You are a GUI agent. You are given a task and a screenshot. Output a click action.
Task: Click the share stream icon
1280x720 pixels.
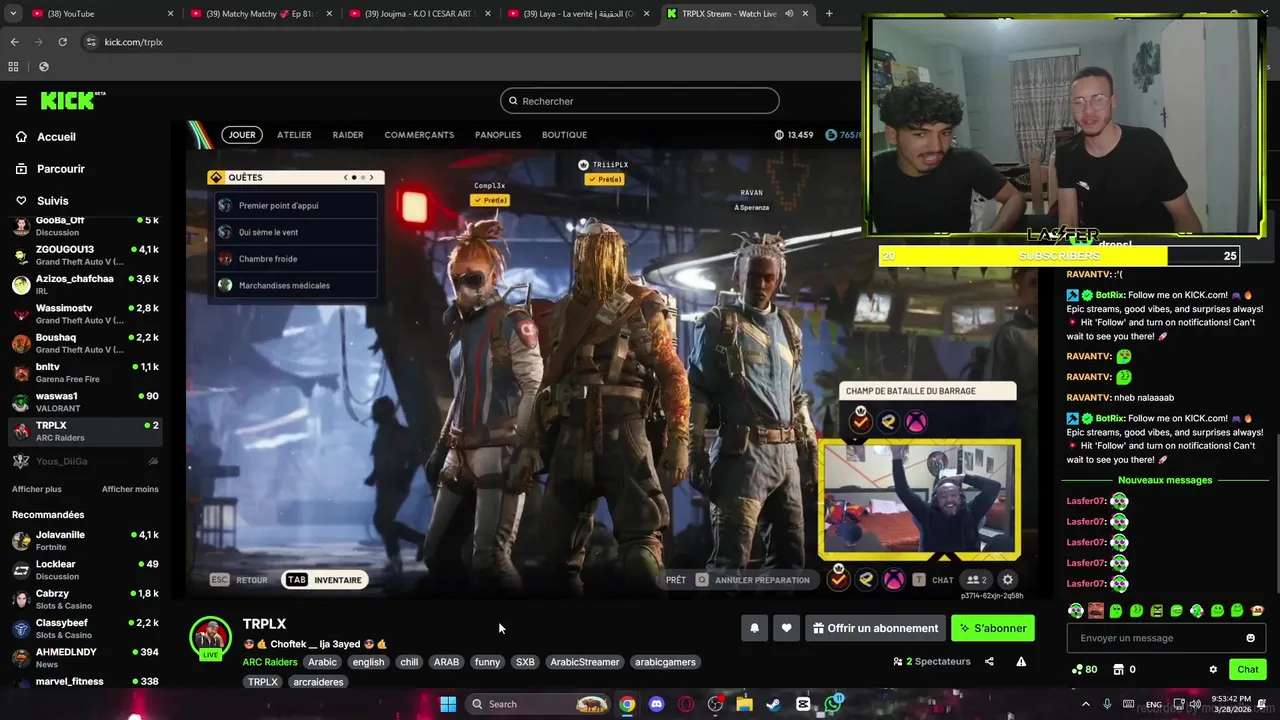[x=989, y=661]
